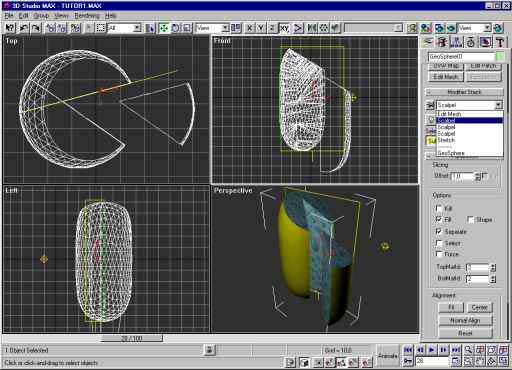Restrict transform to the X axis
The image size is (512, 370).
click(x=249, y=28)
